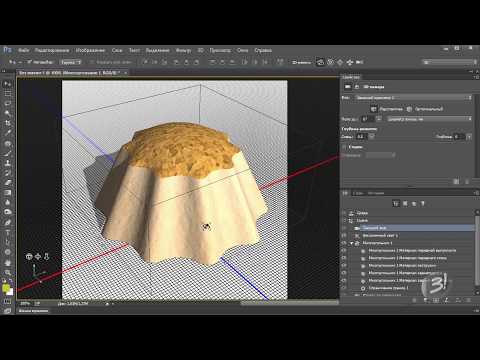Choose the Slide 3D object mode icon
The image size is (480, 360).
[350, 62]
